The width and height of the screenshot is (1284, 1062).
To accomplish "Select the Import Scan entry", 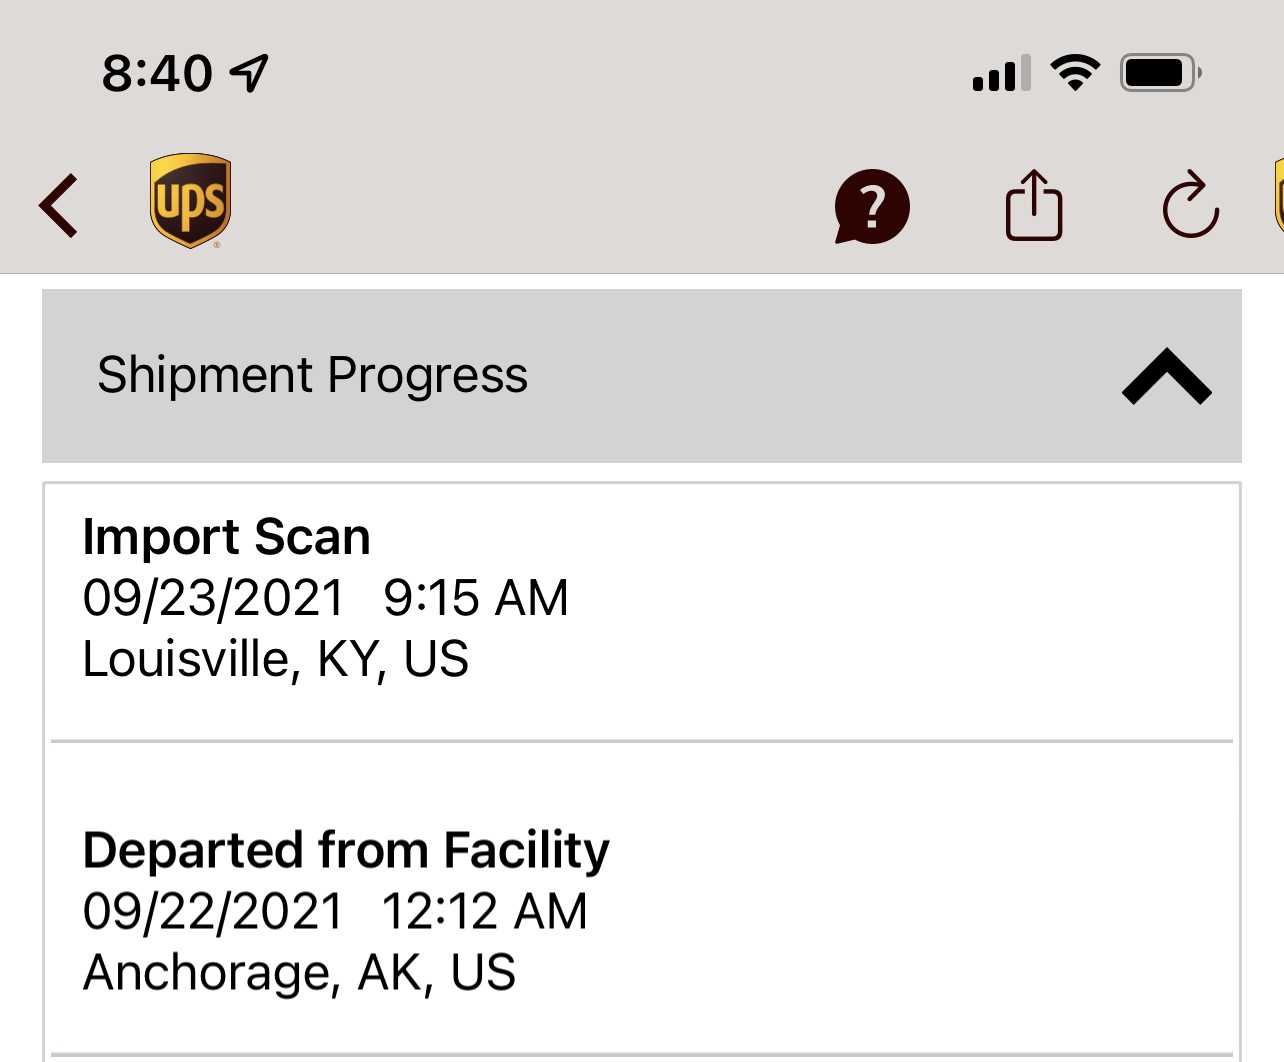I will pyautogui.click(x=642, y=612).
